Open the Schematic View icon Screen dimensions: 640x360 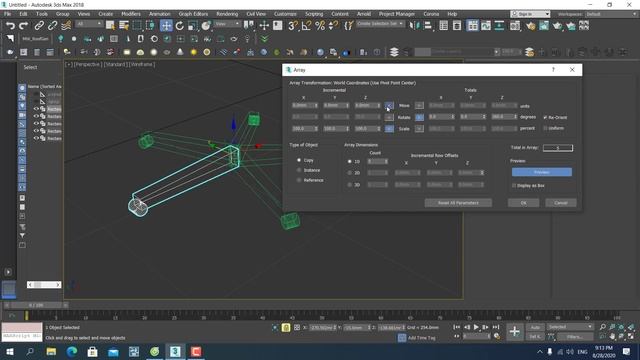[x=499, y=26]
